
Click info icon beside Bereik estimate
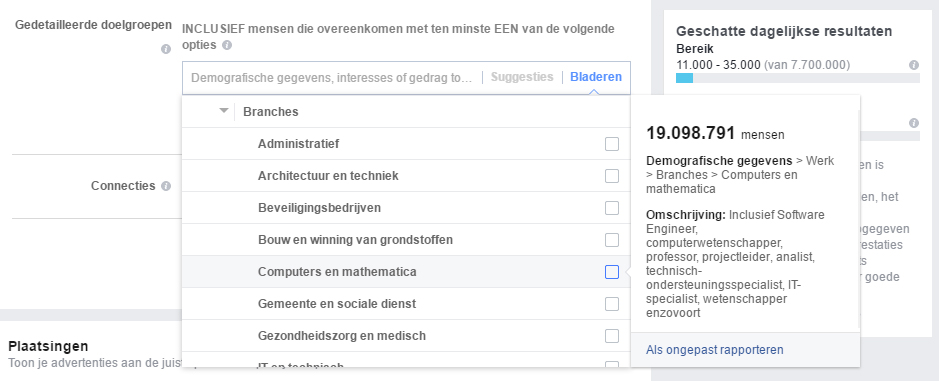pyautogui.click(x=914, y=65)
